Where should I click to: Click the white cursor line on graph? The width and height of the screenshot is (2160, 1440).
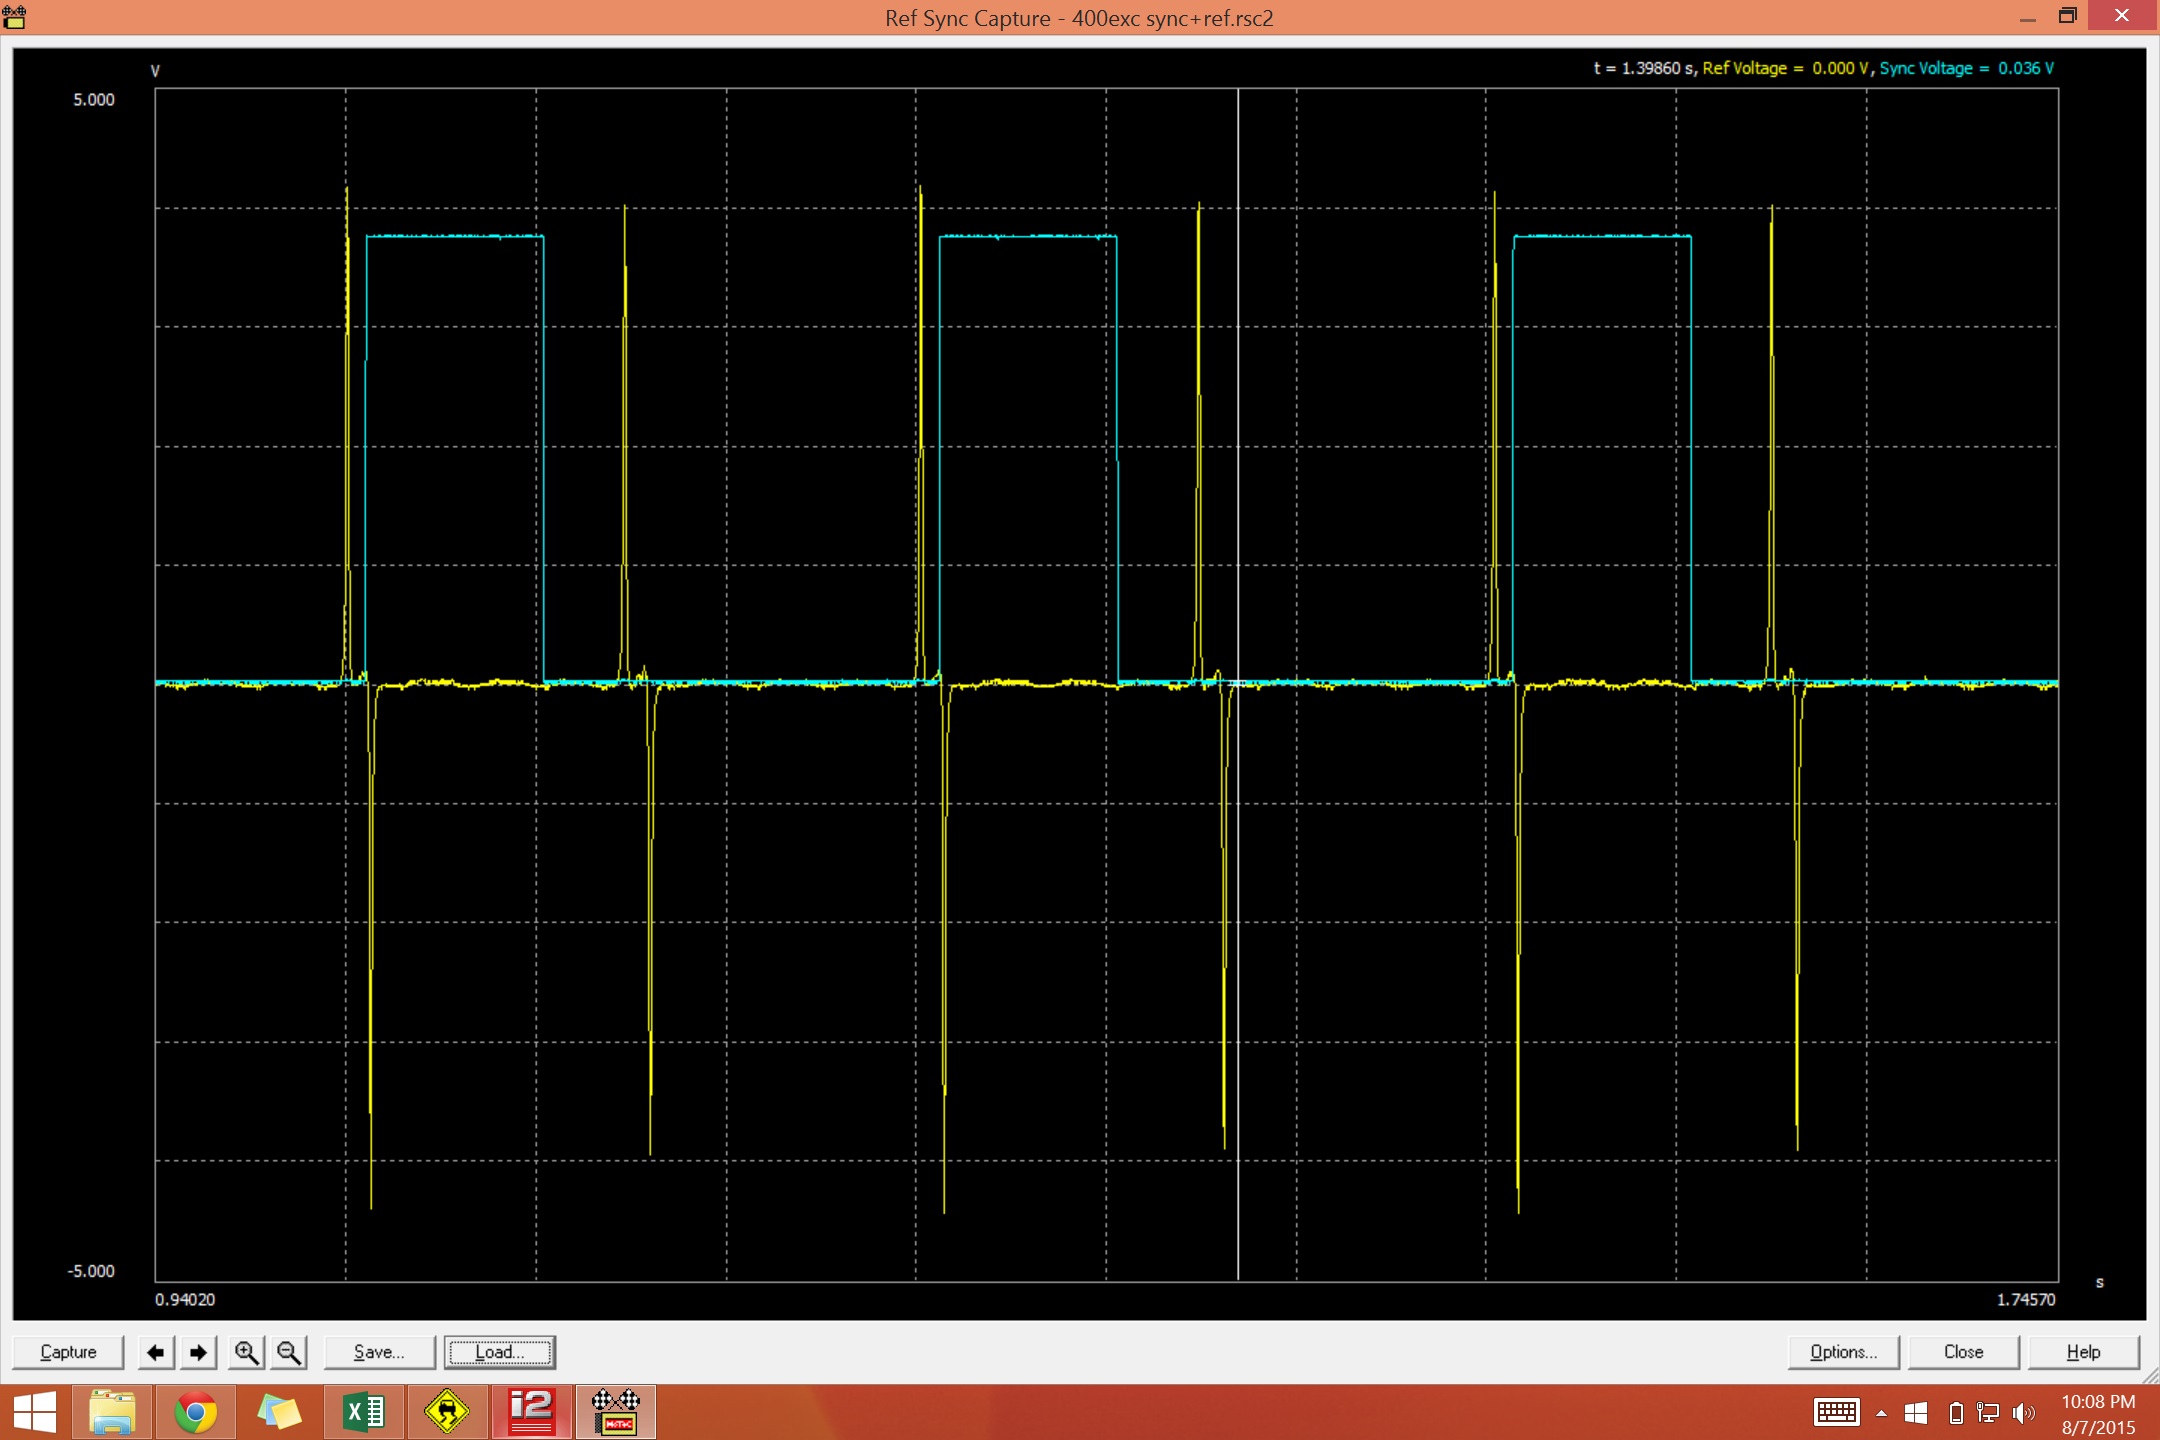(1238, 684)
